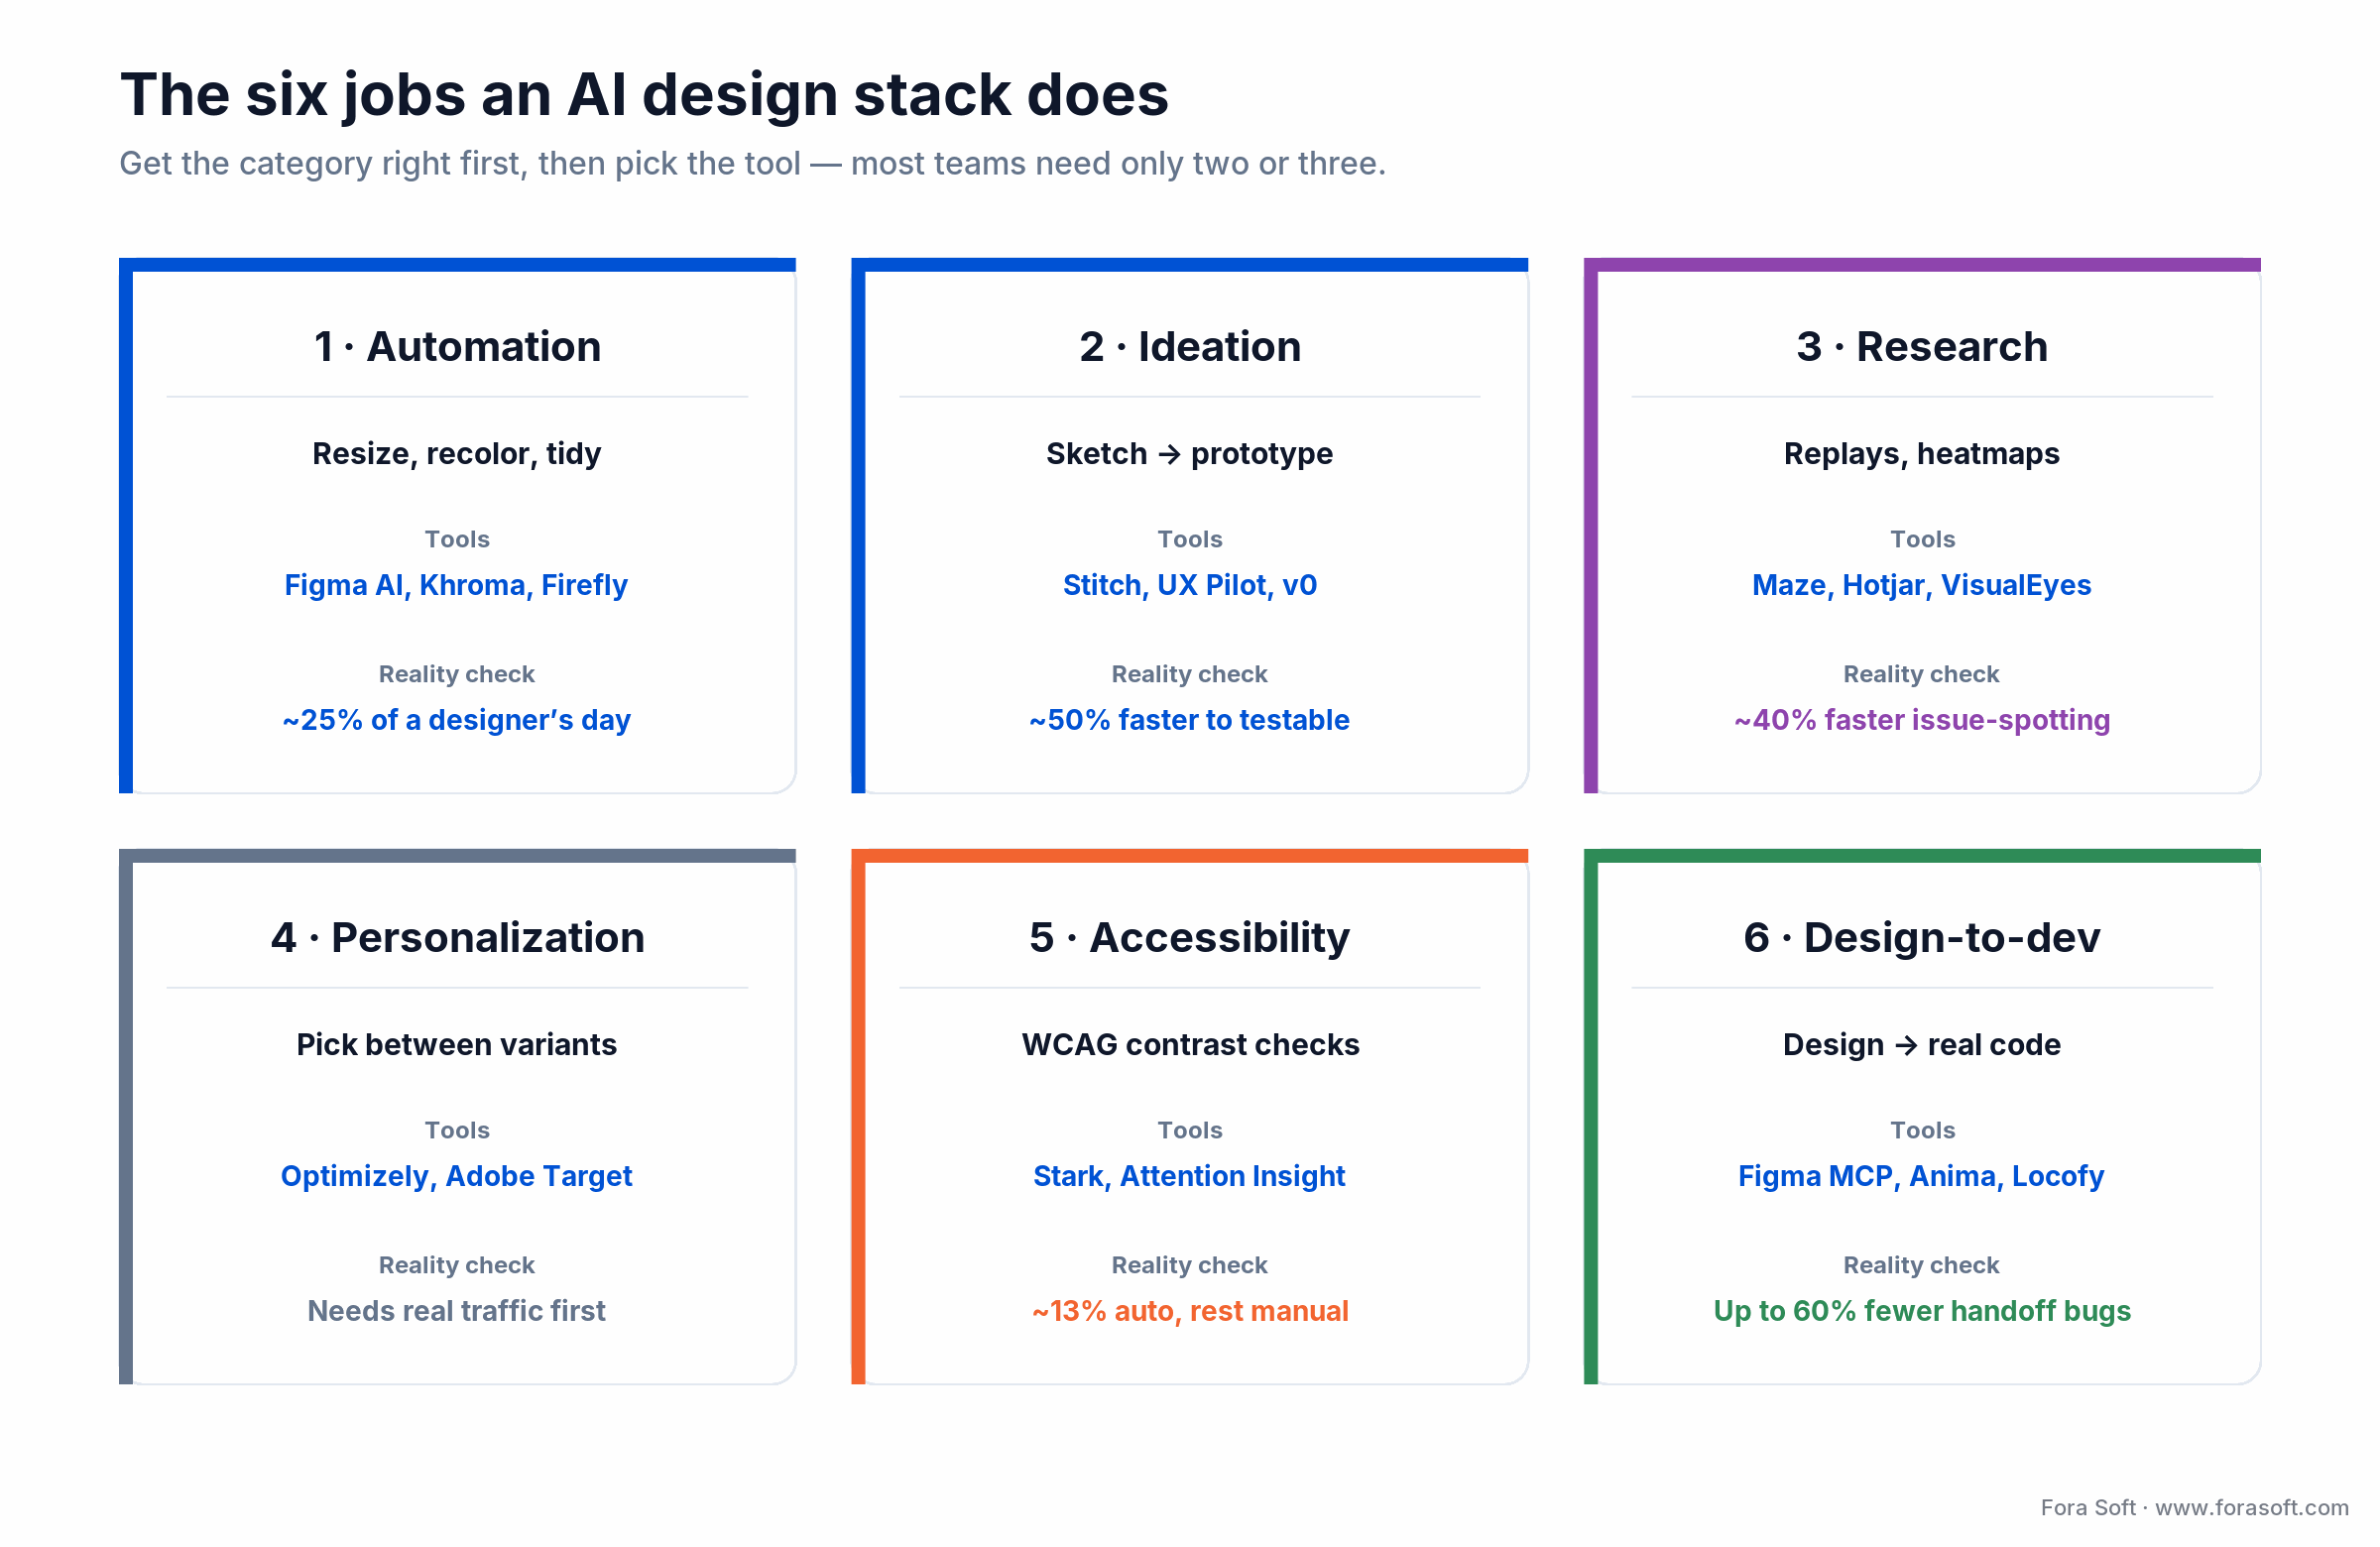The image size is (2380, 1547).
Task: Click the 'Reality check' label in the Ideation card
Action: [1190, 674]
